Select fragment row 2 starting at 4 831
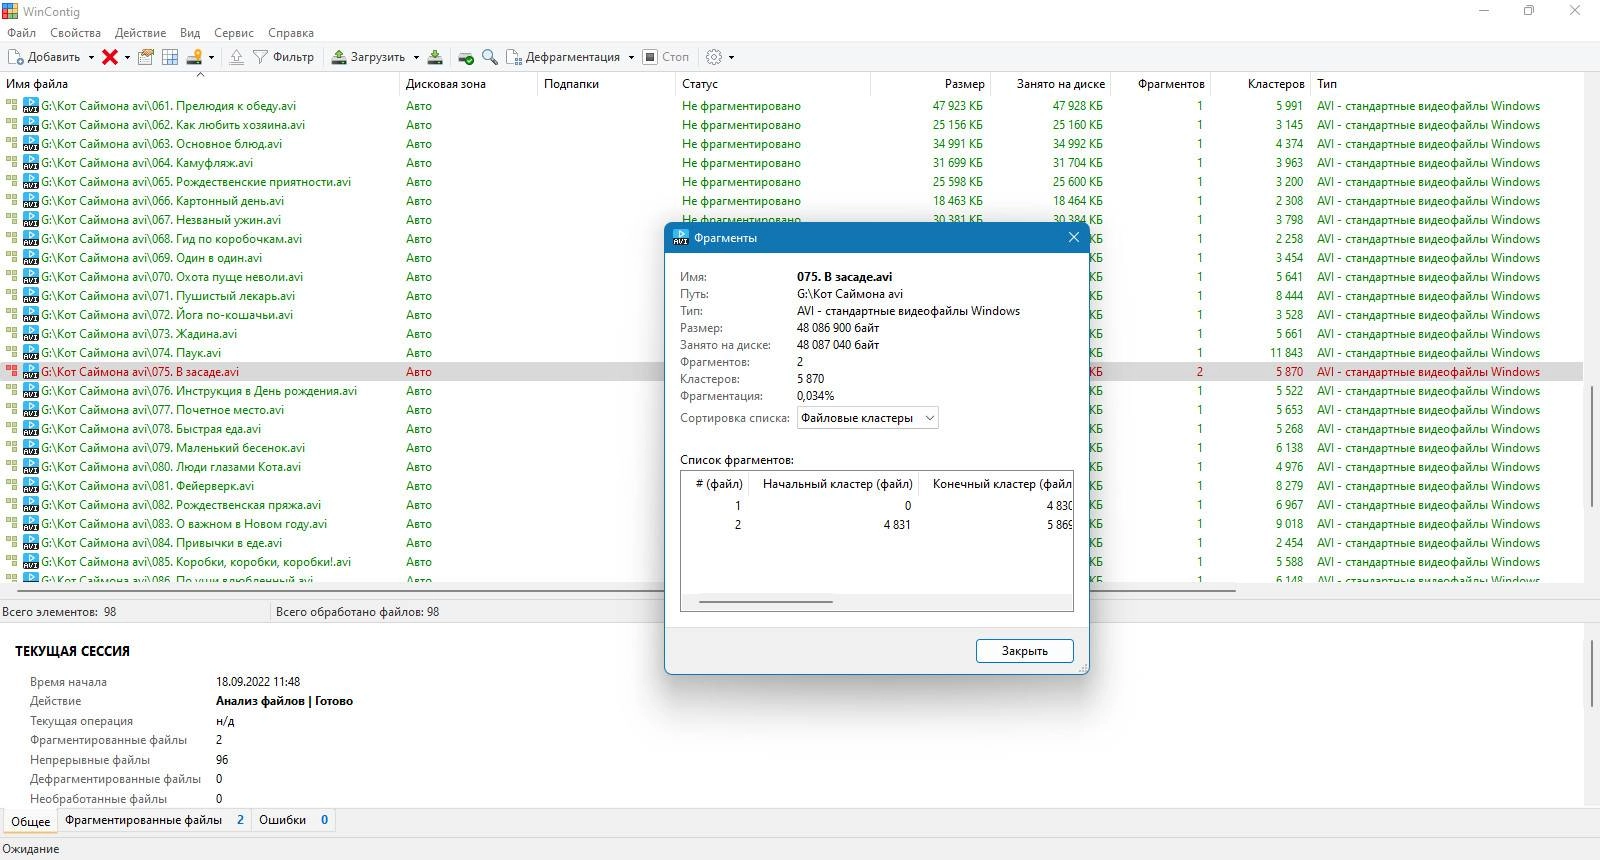 pyautogui.click(x=876, y=525)
